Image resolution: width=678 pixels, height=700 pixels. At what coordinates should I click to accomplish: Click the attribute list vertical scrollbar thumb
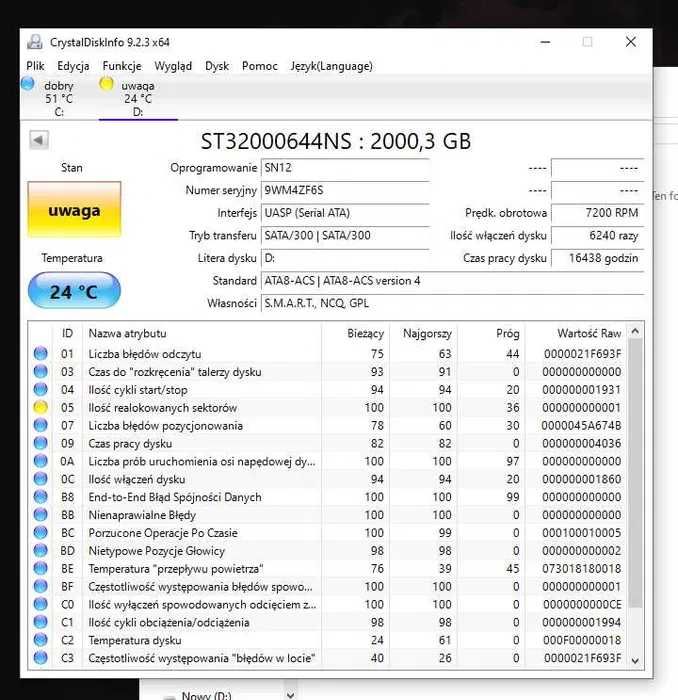[x=635, y=473]
